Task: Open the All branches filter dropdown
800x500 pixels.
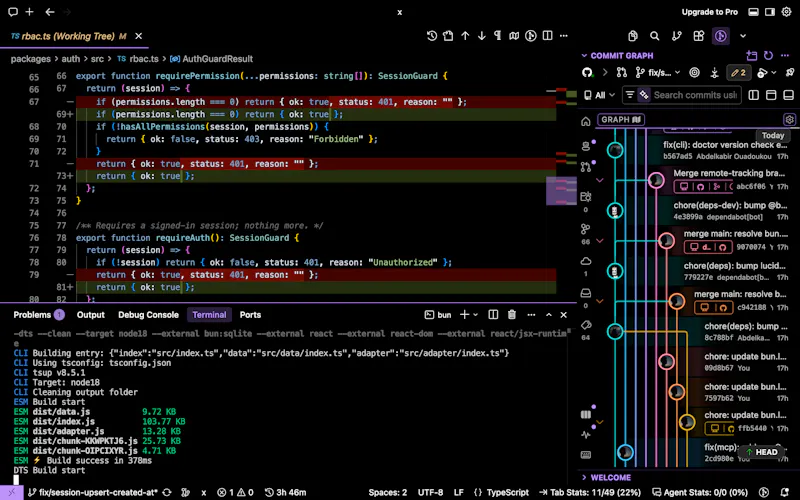Action: click(x=599, y=95)
